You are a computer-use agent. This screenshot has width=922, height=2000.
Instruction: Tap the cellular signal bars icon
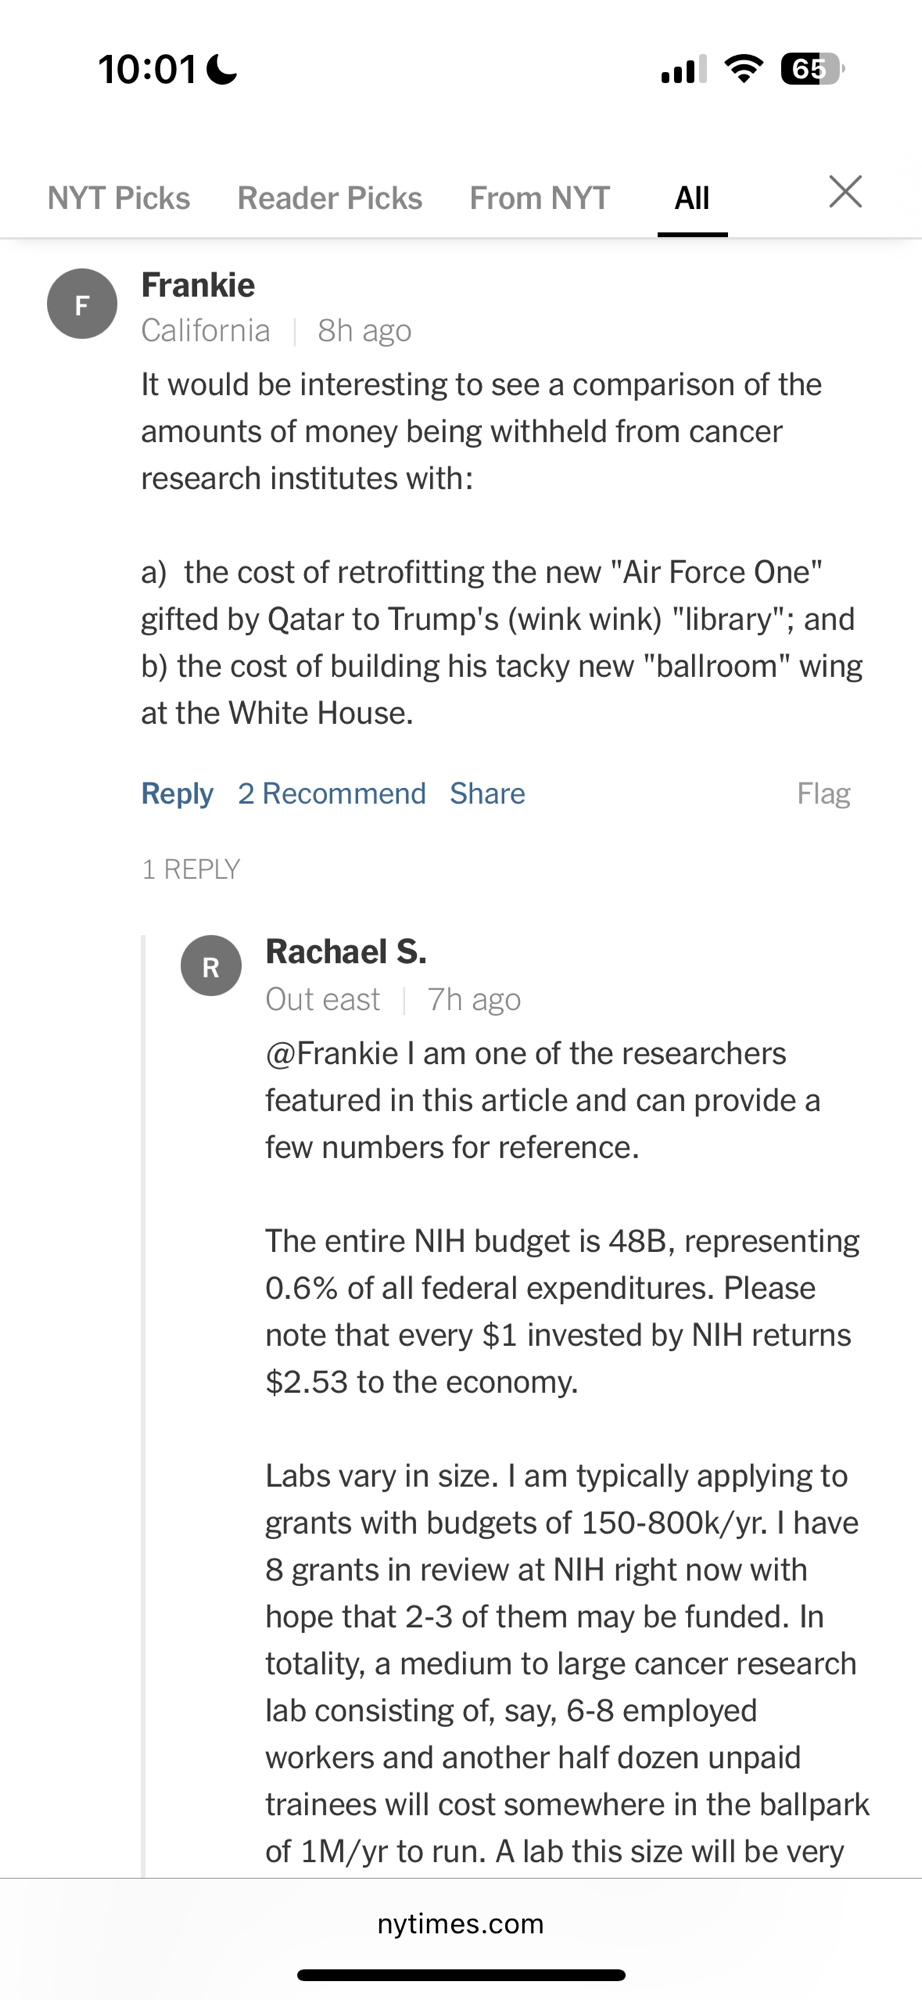point(683,70)
